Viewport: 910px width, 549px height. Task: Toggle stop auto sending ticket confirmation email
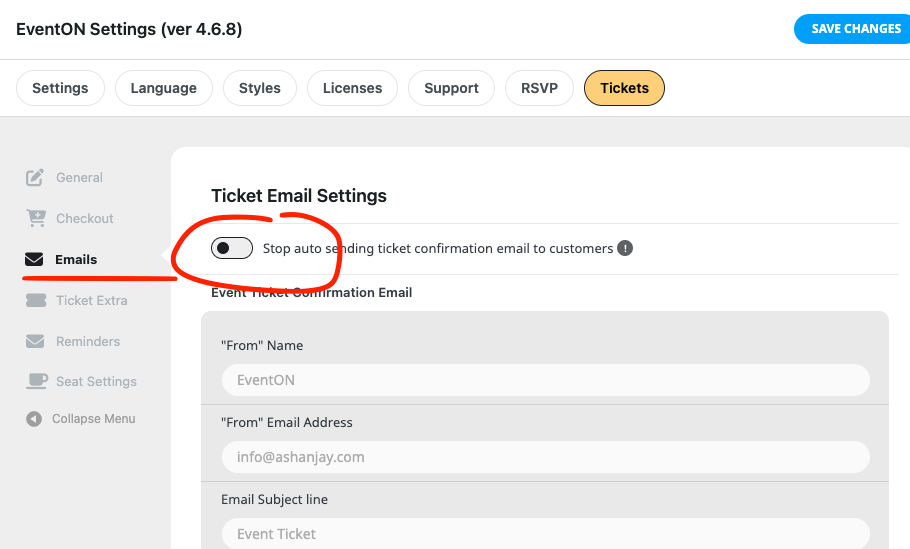232,248
